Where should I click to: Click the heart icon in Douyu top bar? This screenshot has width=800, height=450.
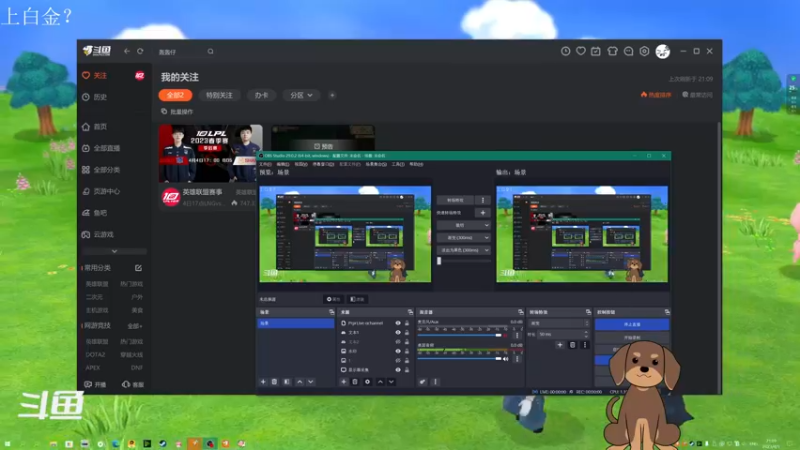click(581, 51)
